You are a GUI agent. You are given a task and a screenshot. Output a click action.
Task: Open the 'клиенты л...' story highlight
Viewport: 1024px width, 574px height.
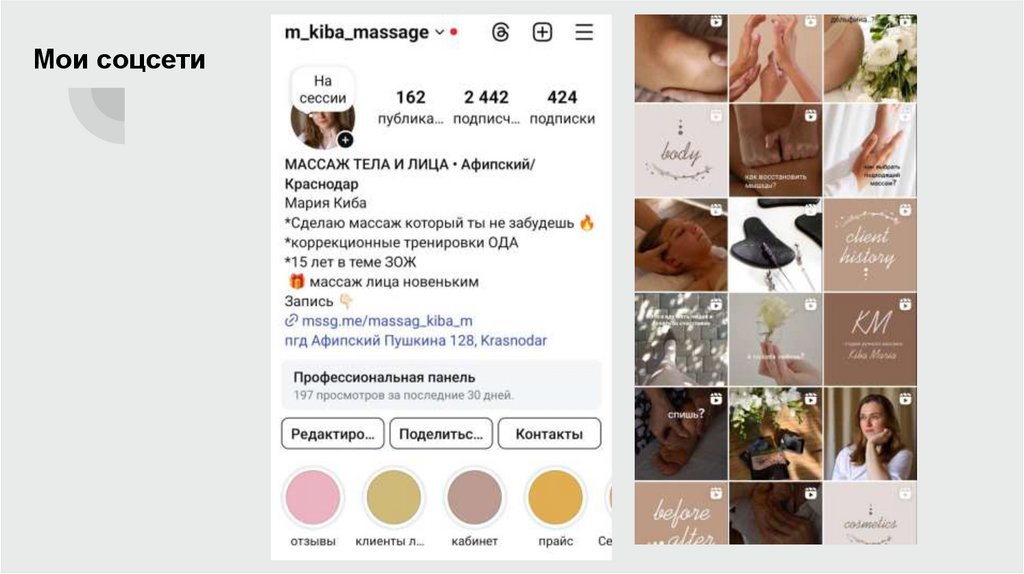tap(393, 498)
